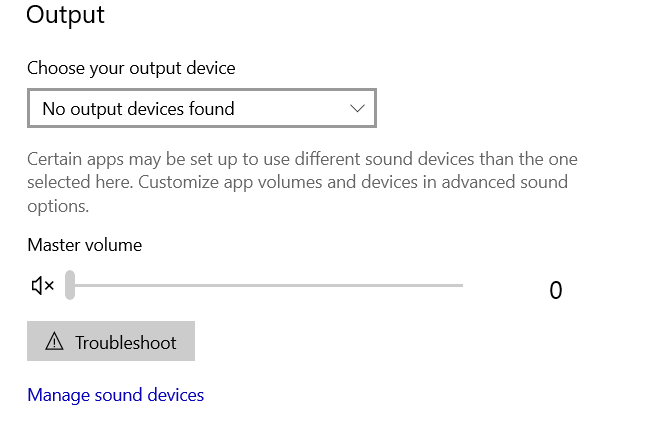Open the Manage sound devices link
The width and height of the screenshot is (657, 436).
(x=116, y=395)
